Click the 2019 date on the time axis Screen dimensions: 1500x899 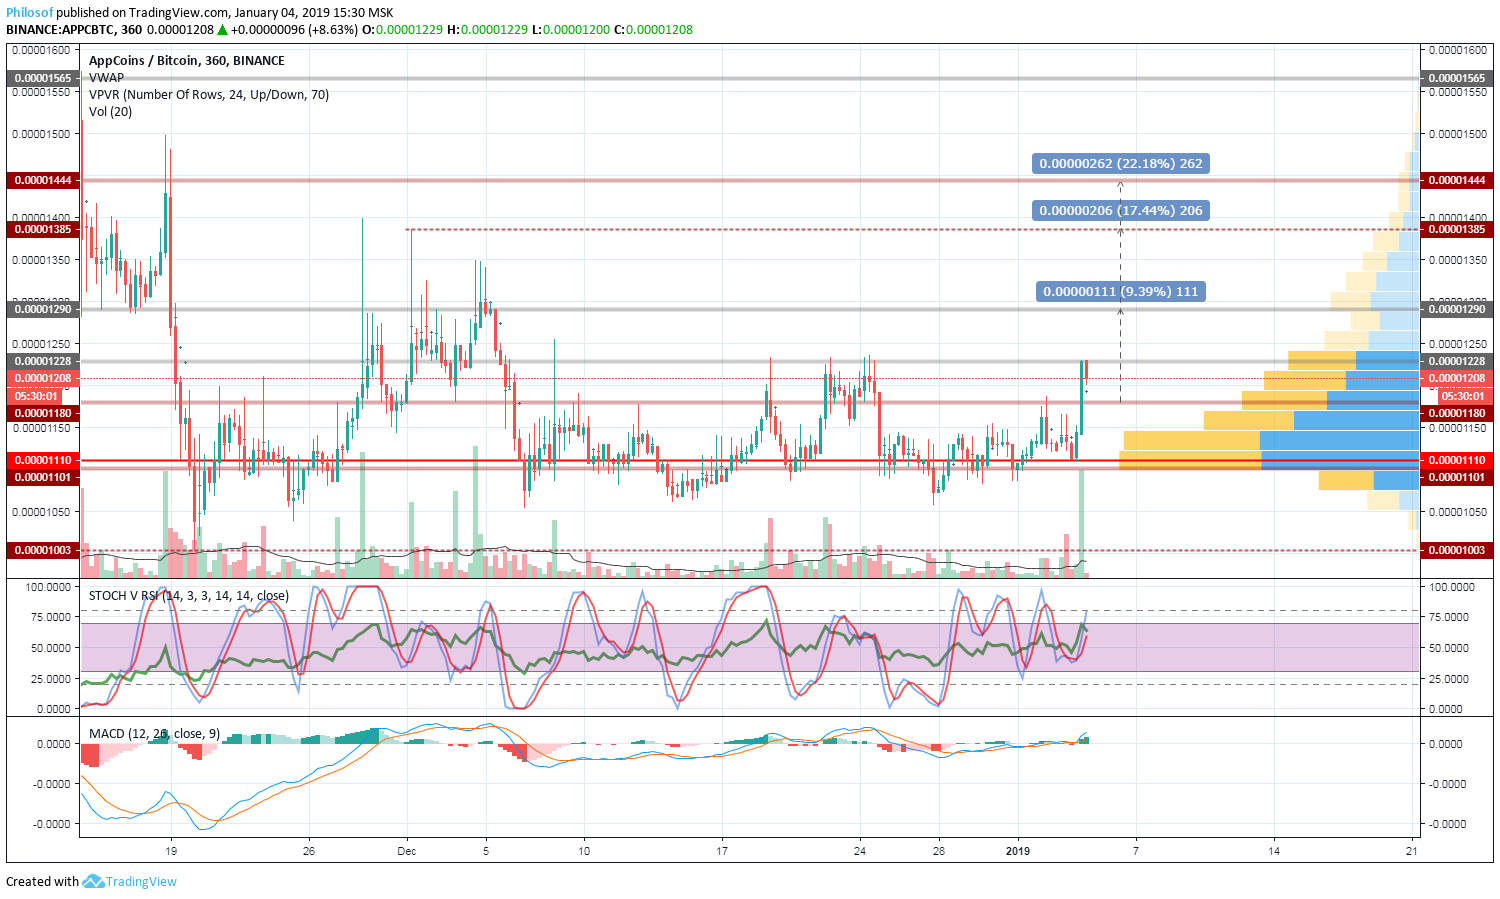point(1018,851)
